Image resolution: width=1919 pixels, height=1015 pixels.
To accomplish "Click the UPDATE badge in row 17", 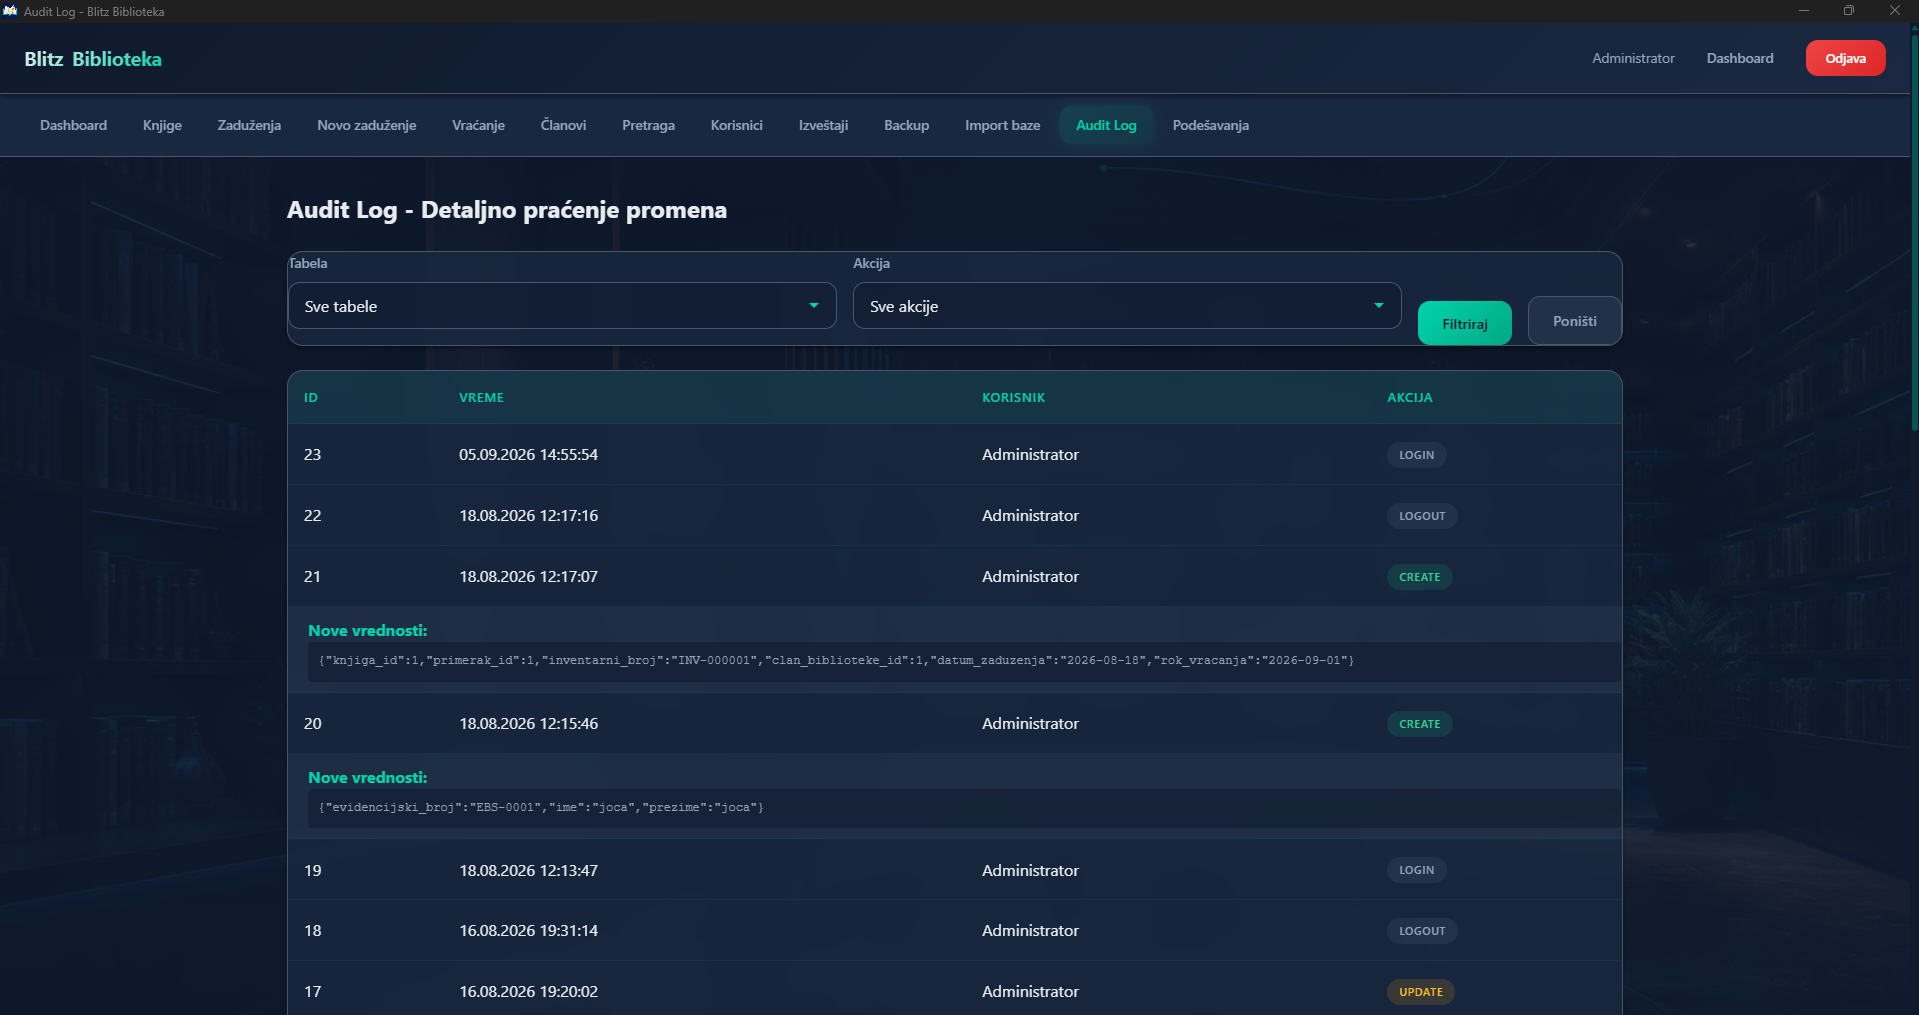I will click(1420, 992).
